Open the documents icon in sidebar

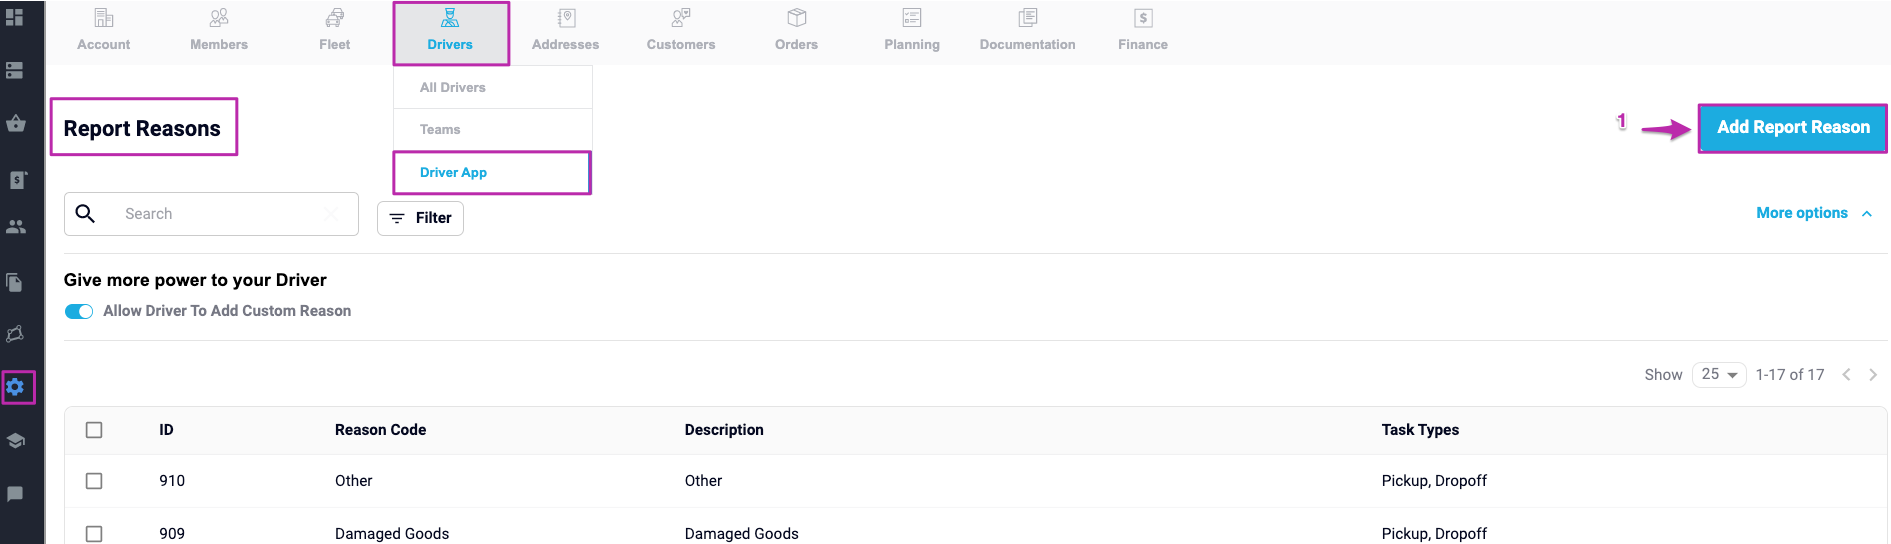pyautogui.click(x=15, y=283)
